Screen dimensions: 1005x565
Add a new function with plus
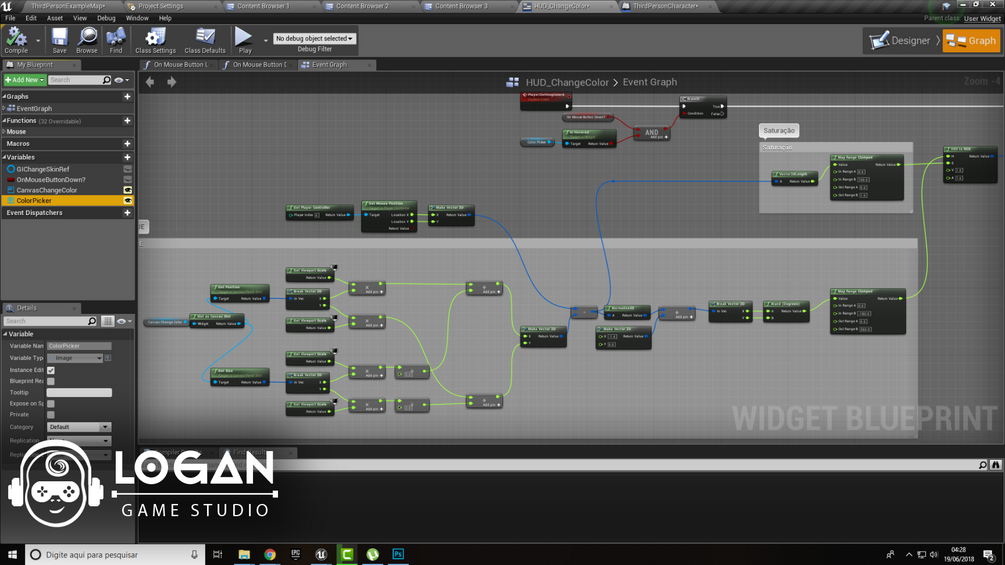point(127,120)
